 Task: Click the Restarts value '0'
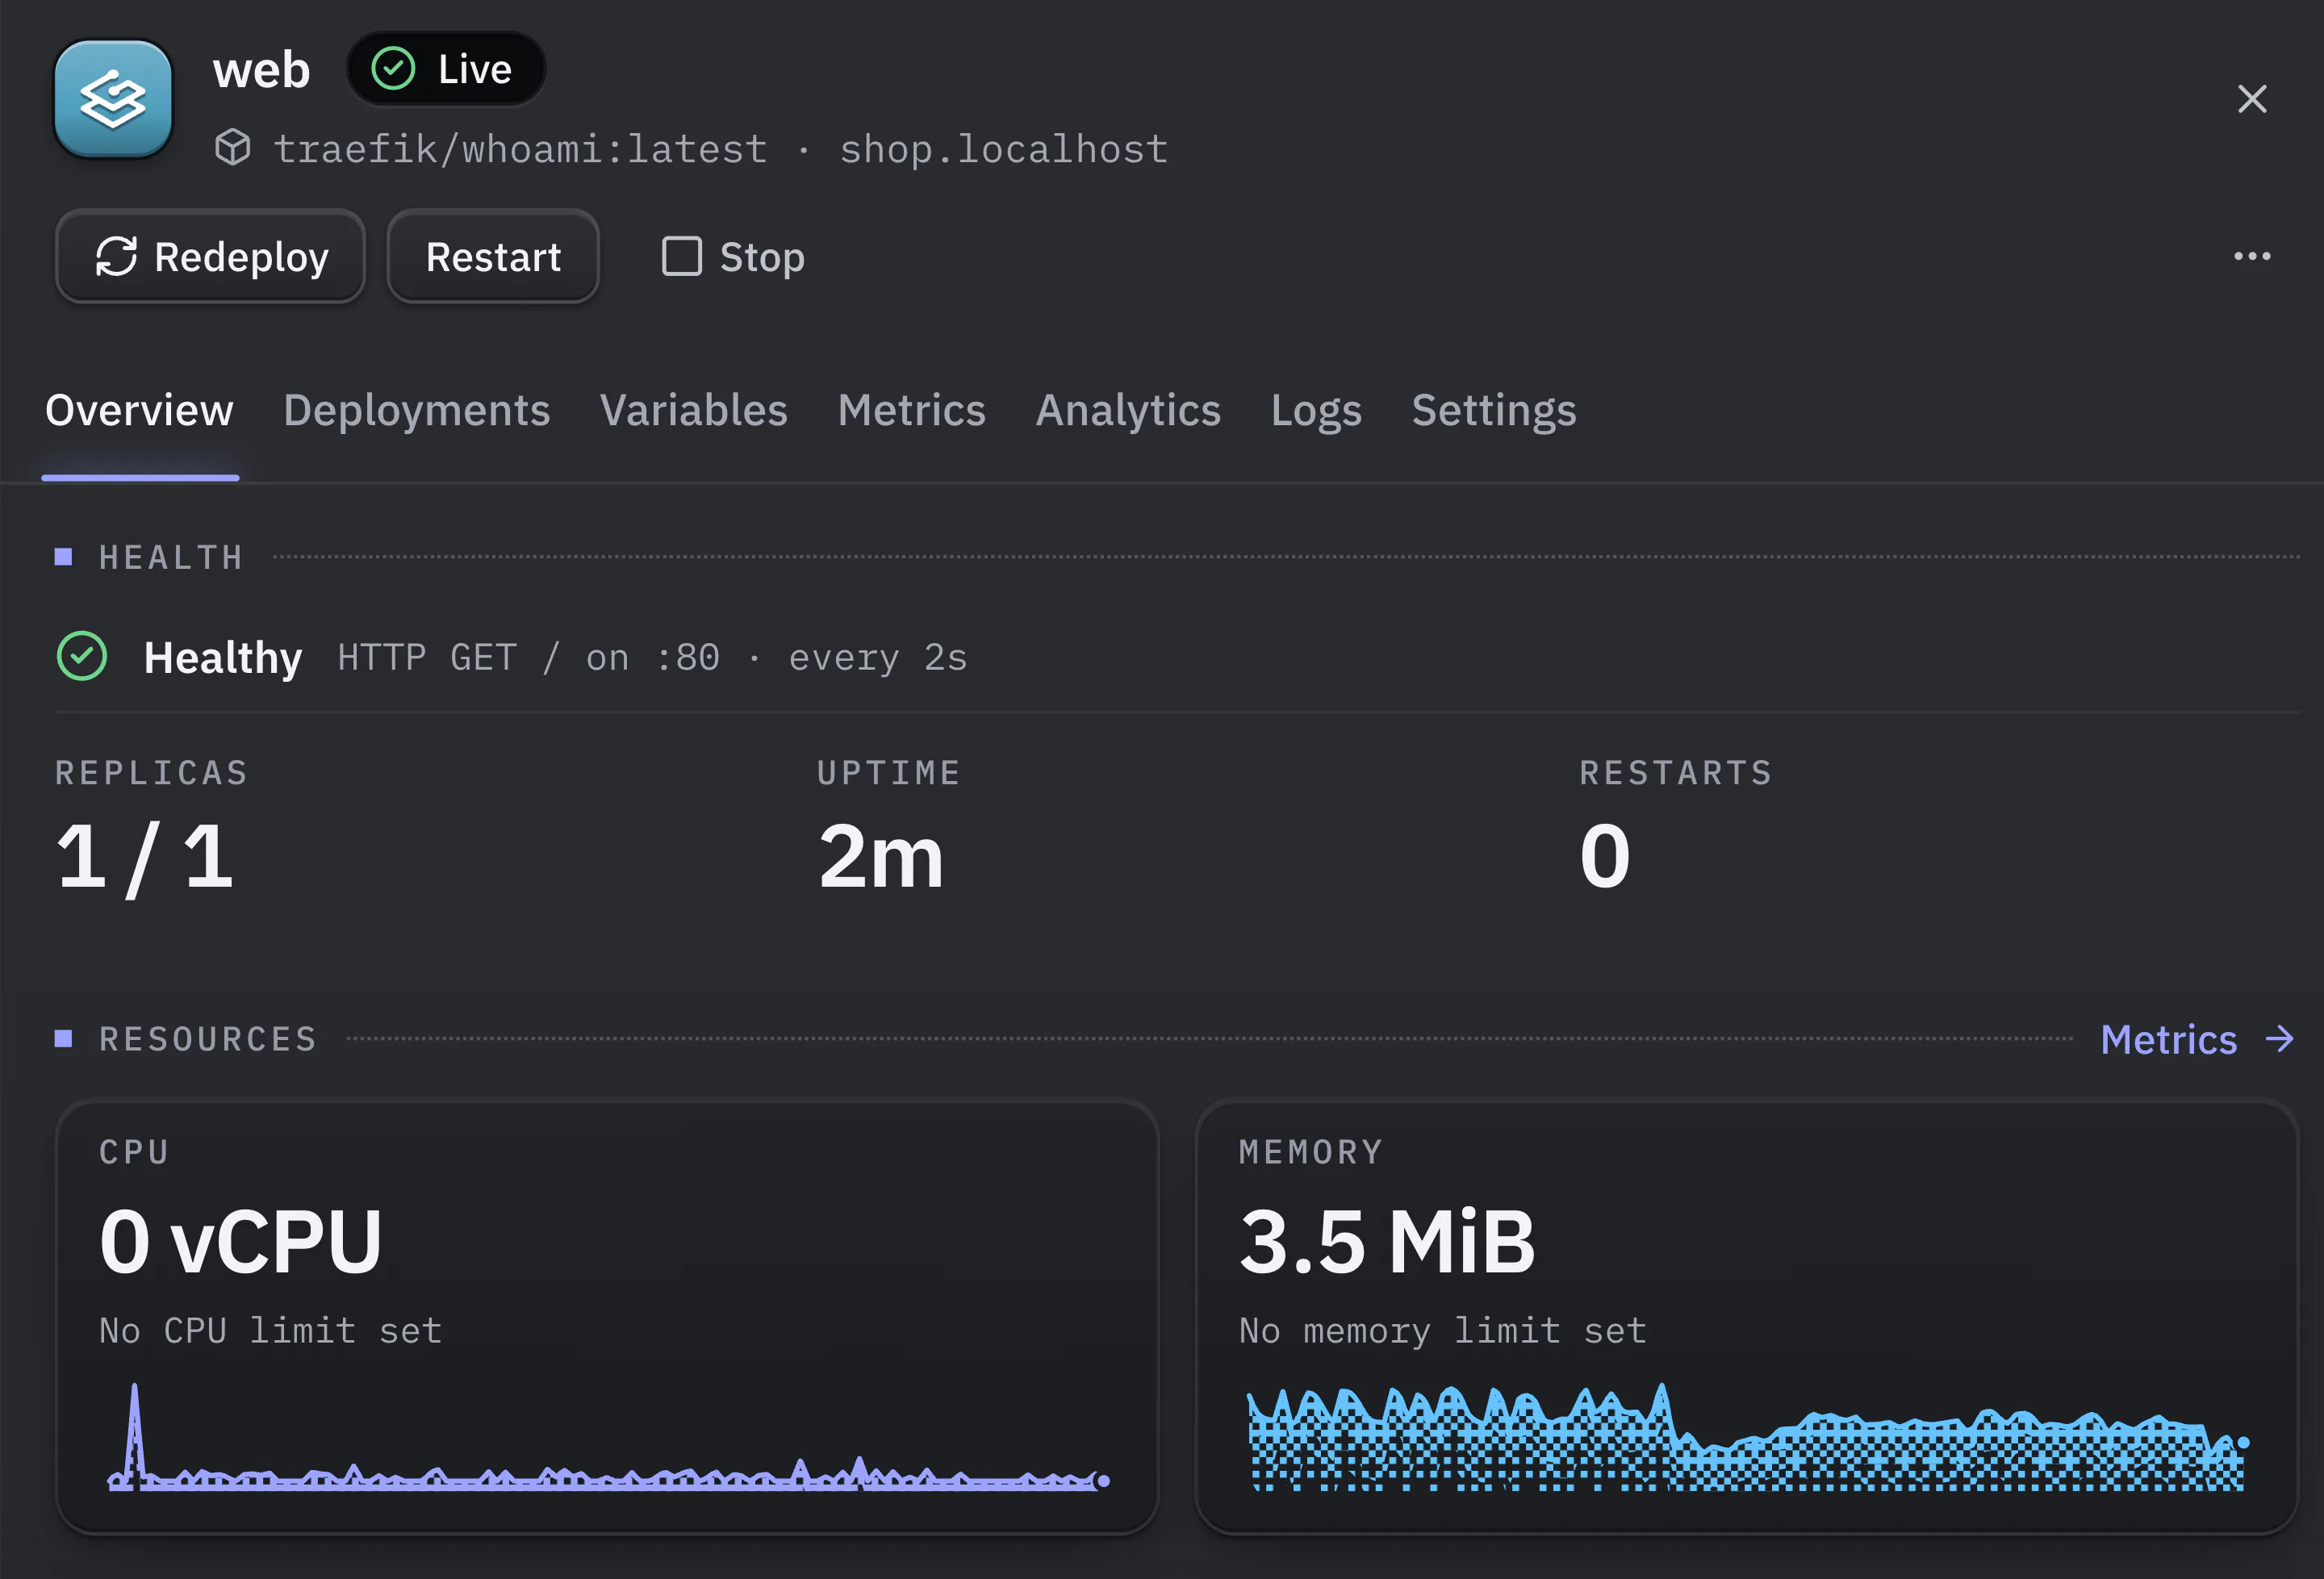(1605, 857)
